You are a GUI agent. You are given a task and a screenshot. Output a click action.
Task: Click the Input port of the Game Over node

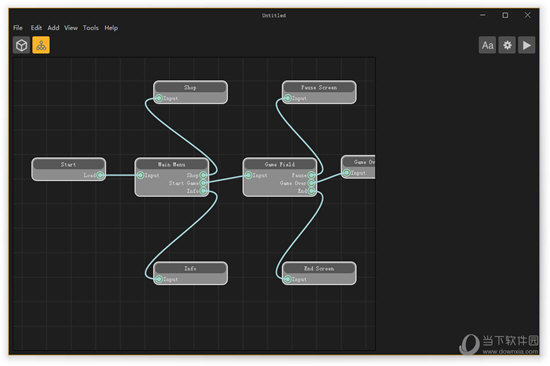tap(346, 173)
